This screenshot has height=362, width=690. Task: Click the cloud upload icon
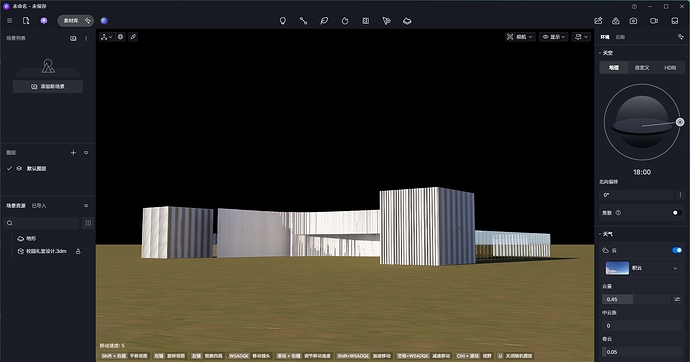point(616,21)
